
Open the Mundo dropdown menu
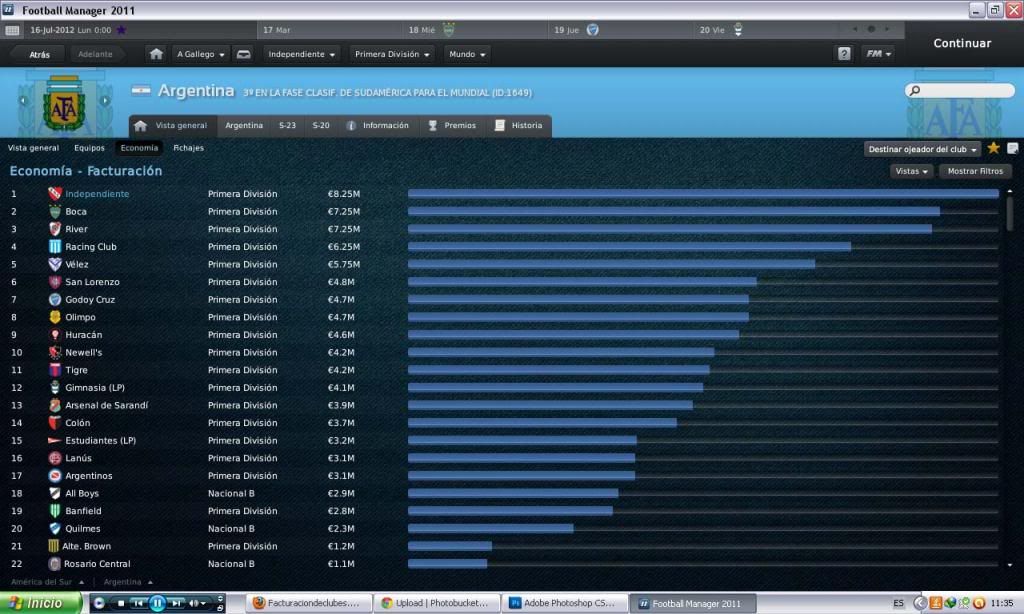pos(467,54)
